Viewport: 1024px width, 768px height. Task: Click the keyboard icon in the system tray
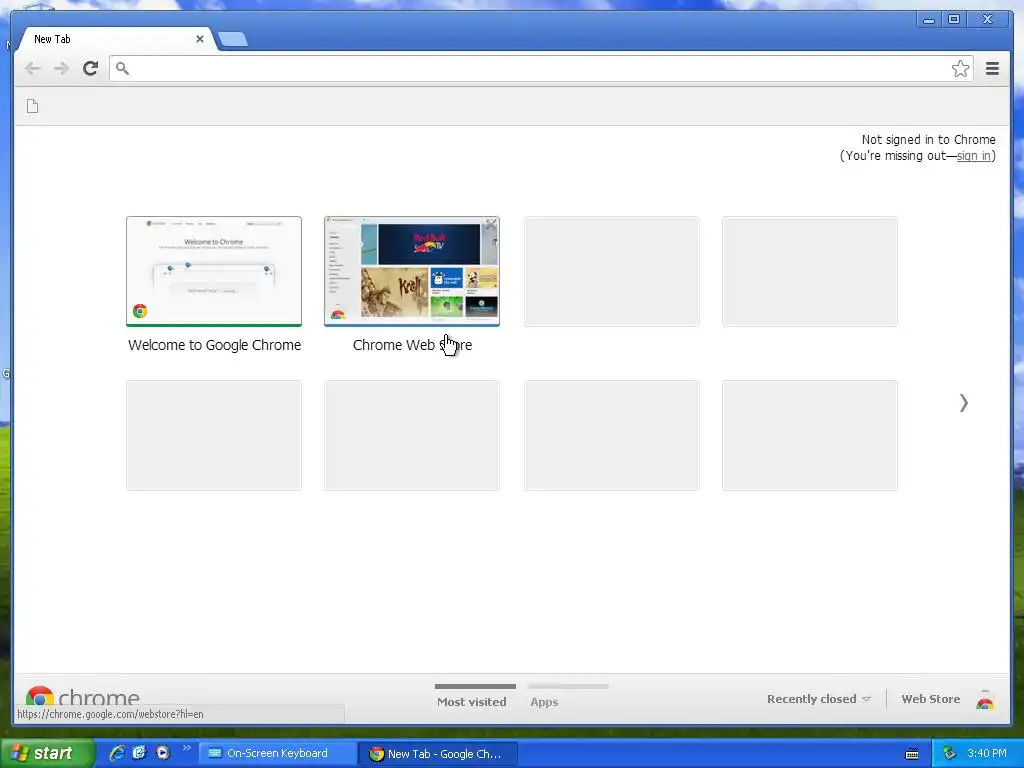(x=912, y=754)
